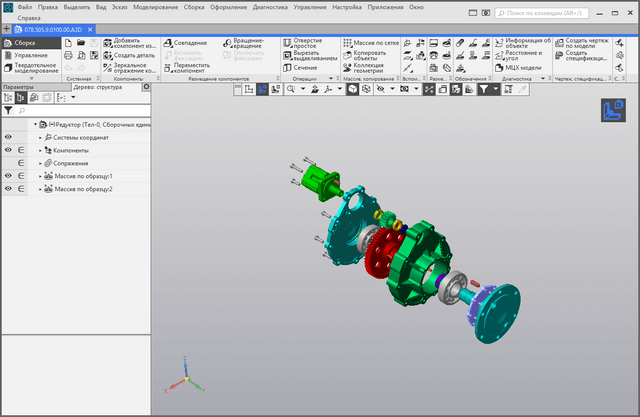Click the Create Drawing from Model icon
Screen dimensions: 640x417
coord(558,43)
